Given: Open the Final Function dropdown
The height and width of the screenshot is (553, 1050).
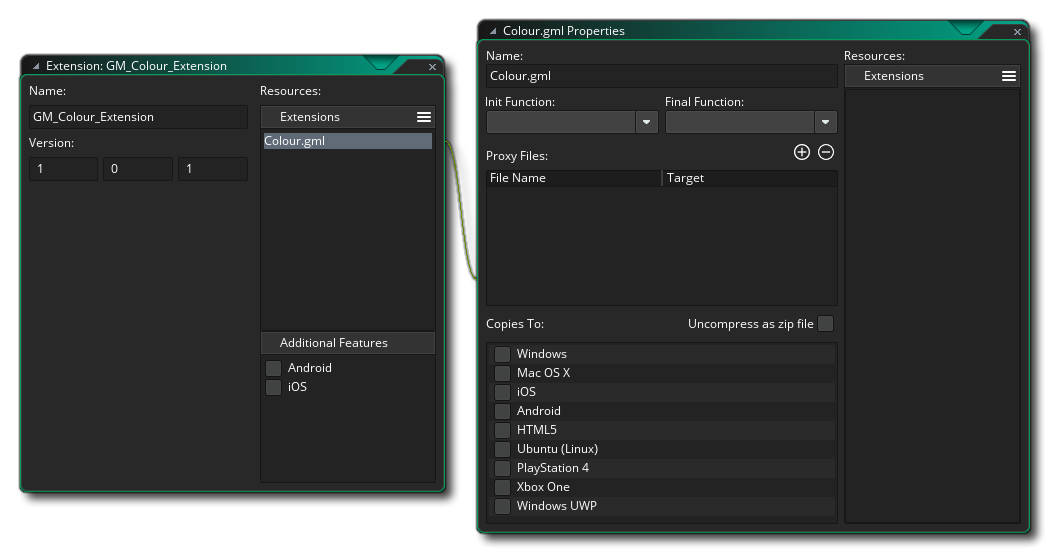Looking at the screenshot, I should 825,122.
